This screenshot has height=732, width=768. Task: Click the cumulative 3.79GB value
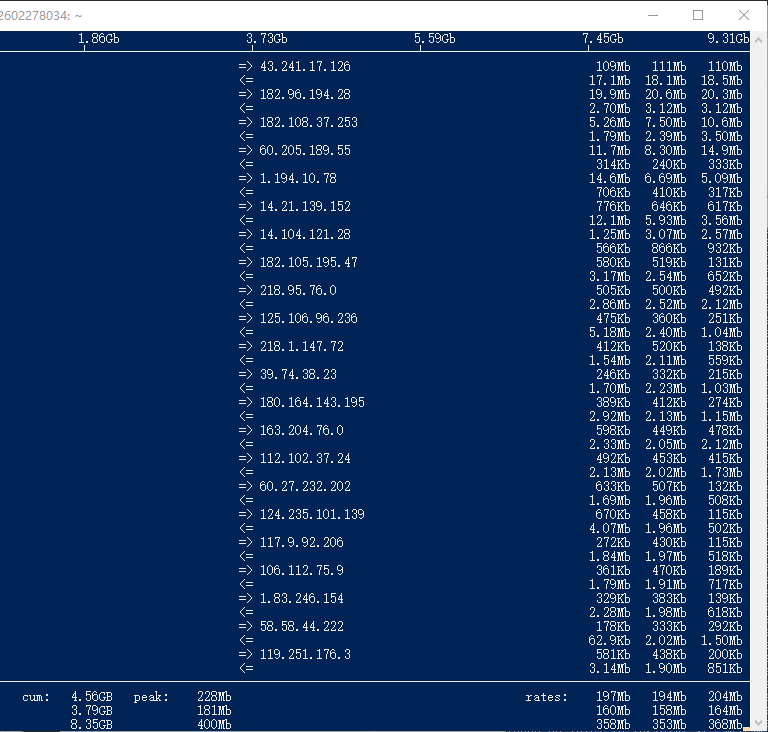tap(92, 710)
